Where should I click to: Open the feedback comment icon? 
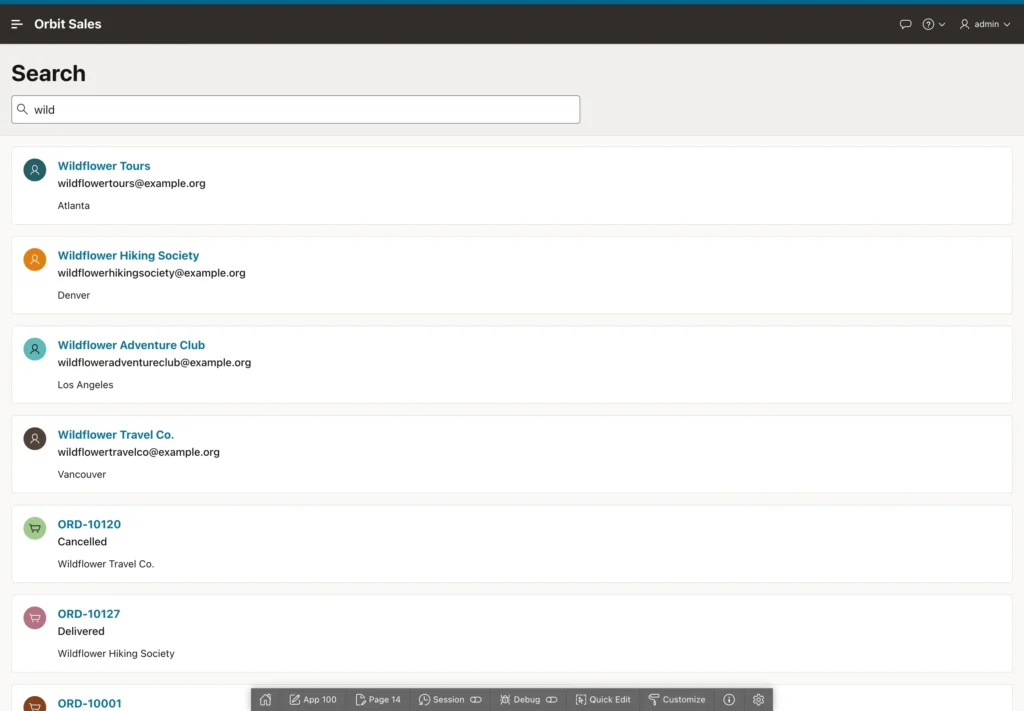tap(905, 24)
